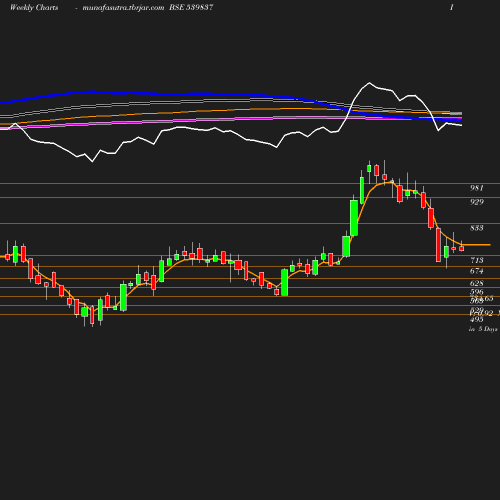
Task: Click the 713 price level label
Action: (477, 260)
